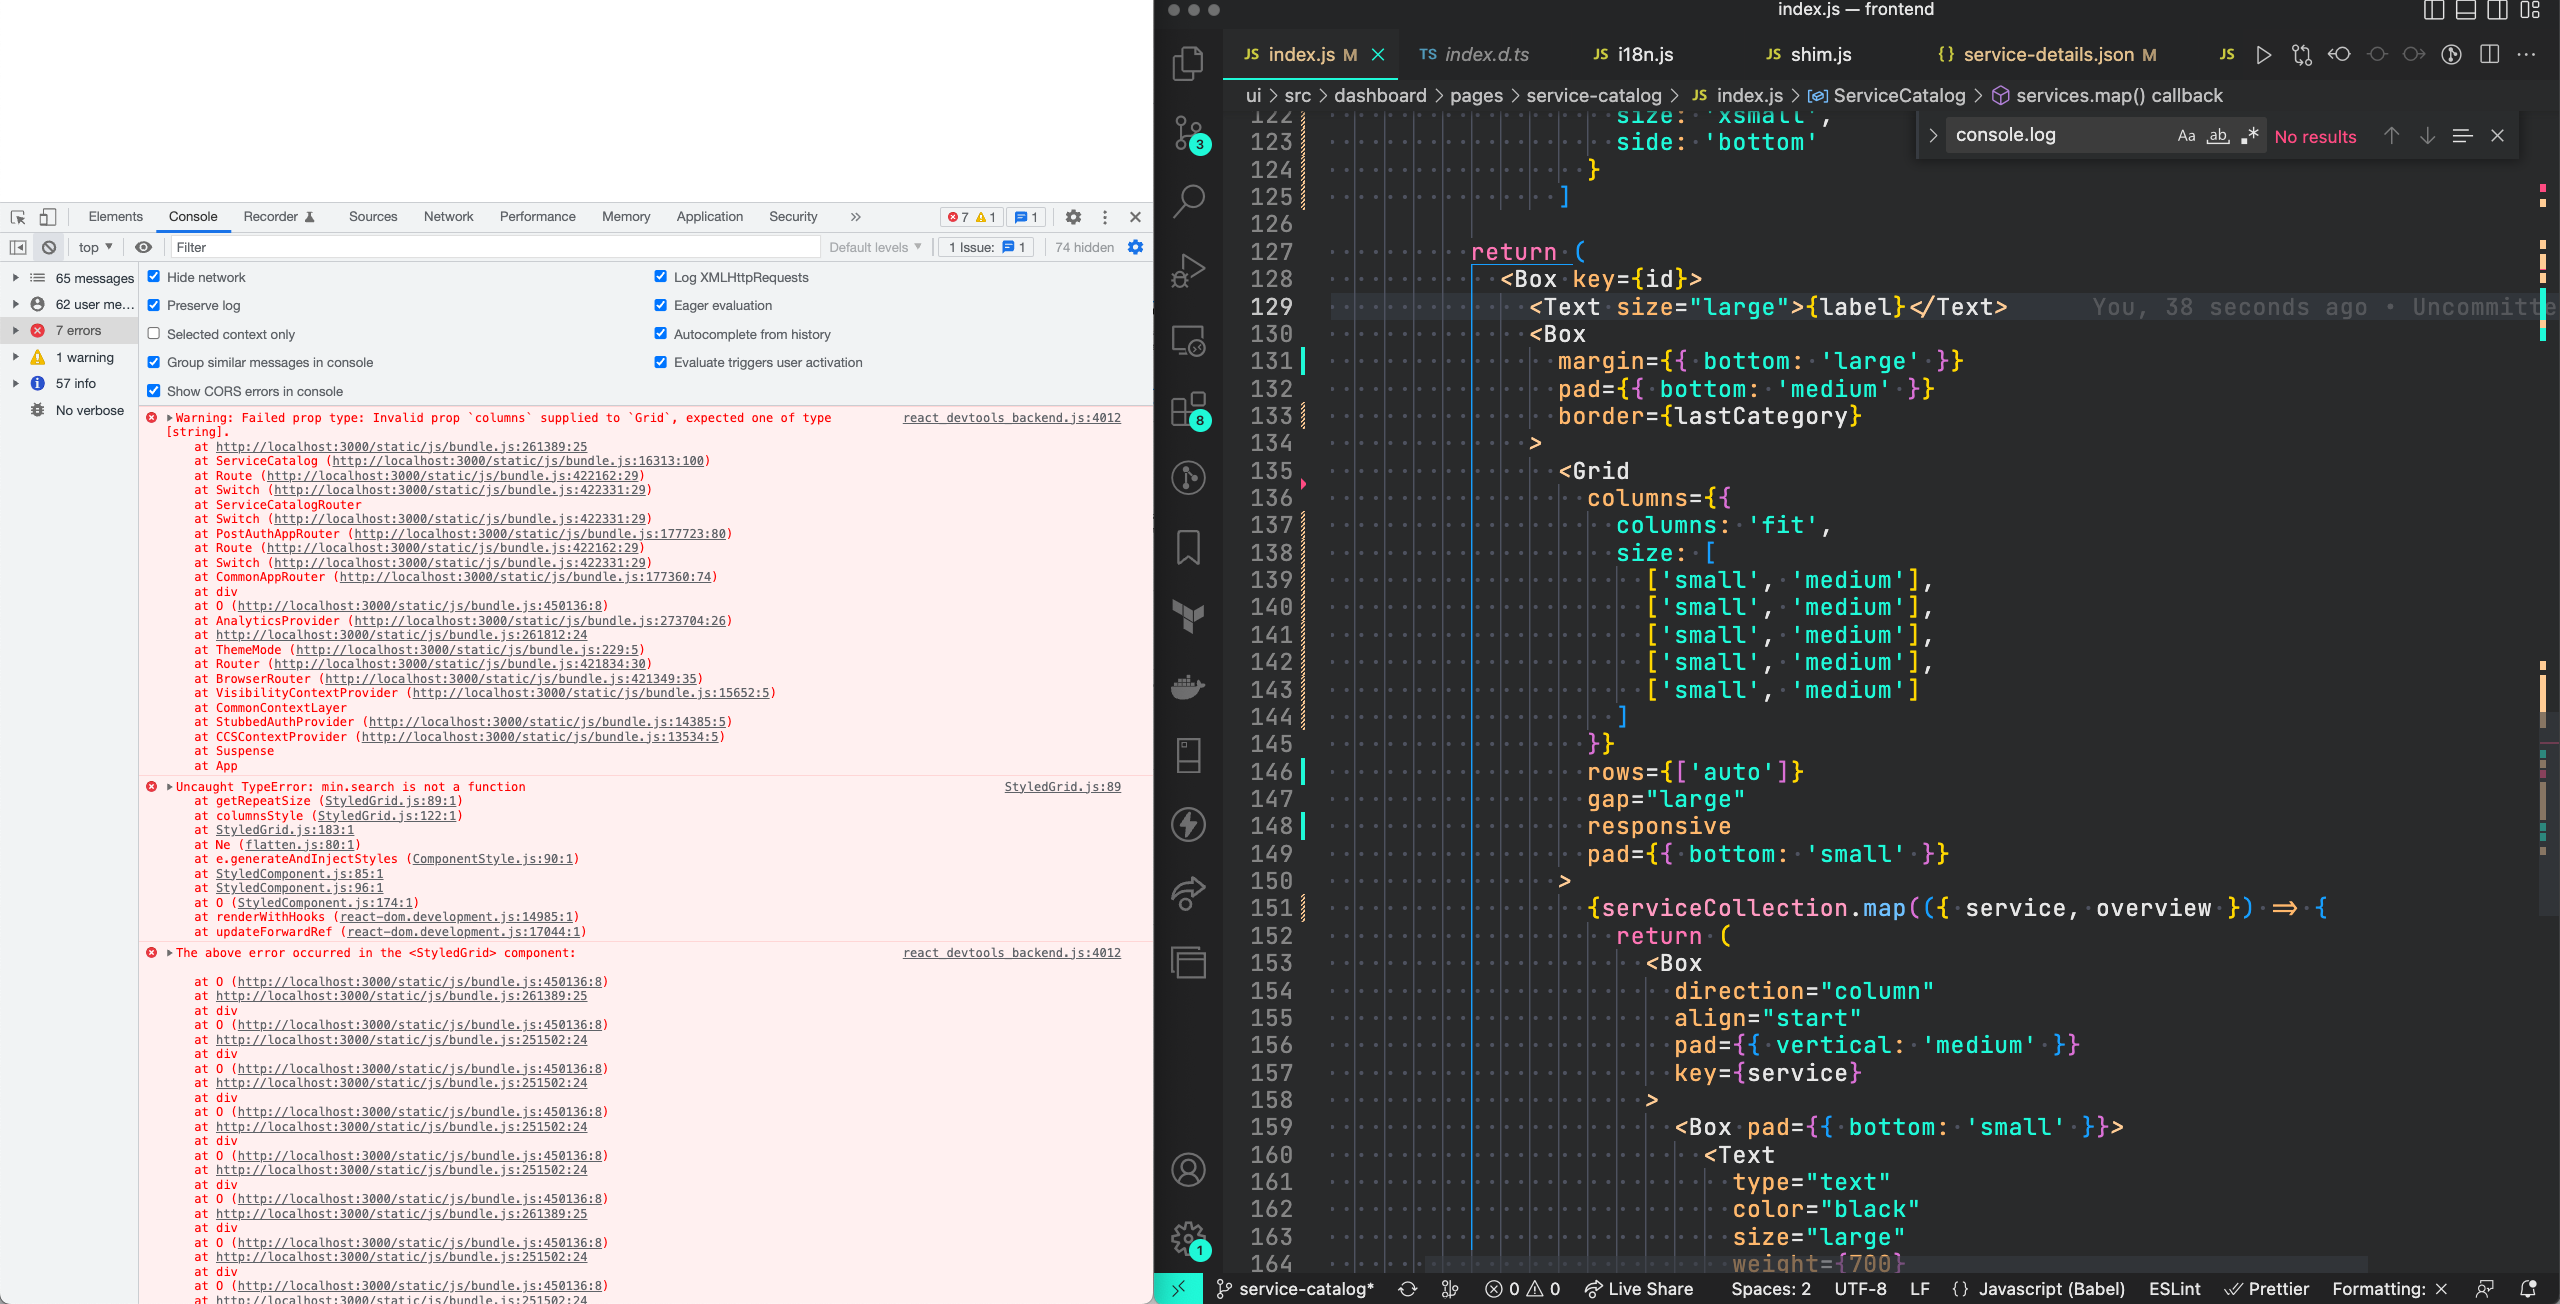This screenshot has width=2560, height=1304.
Task: Switch to the Network tab in DevTools
Action: [x=448, y=217]
